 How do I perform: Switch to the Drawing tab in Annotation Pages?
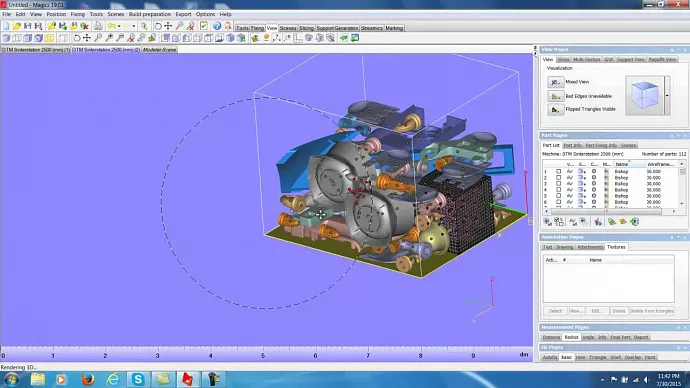click(564, 247)
